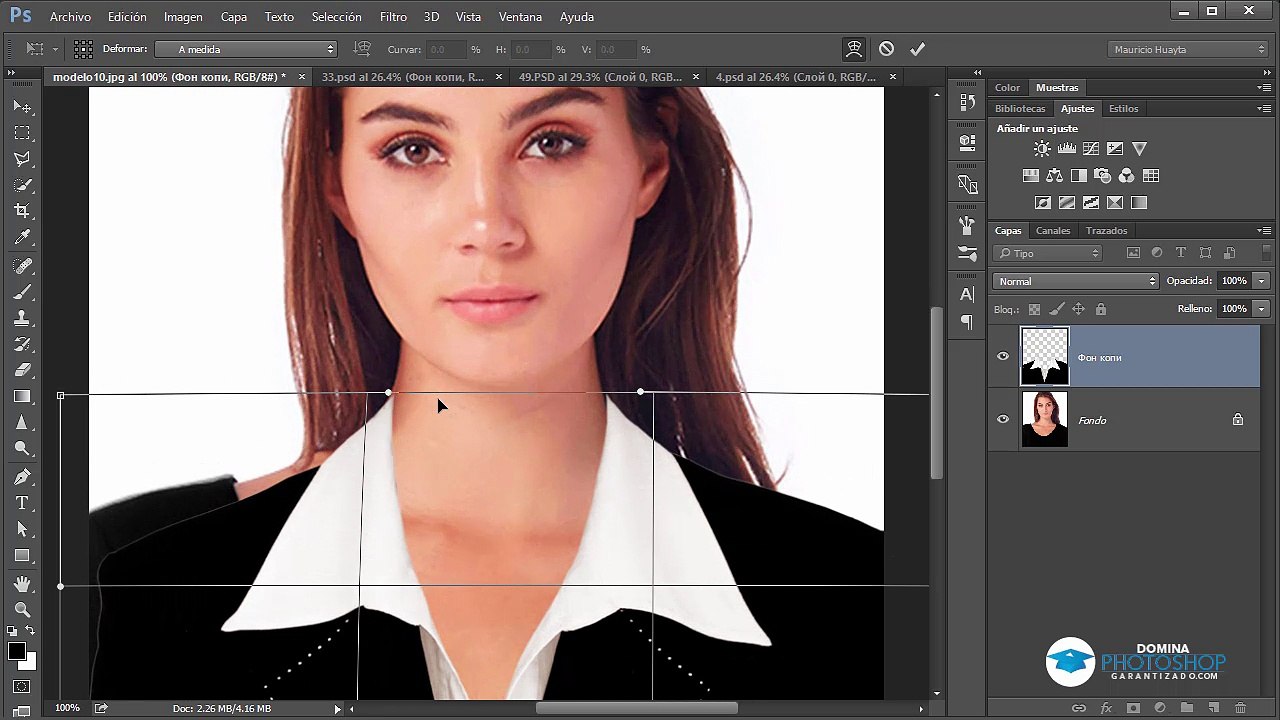Add a Brightness/Contrast adjustment

click(1042, 149)
